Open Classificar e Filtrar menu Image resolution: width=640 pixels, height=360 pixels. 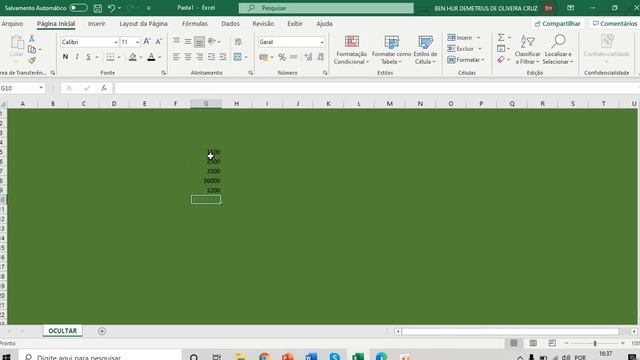coord(527,50)
